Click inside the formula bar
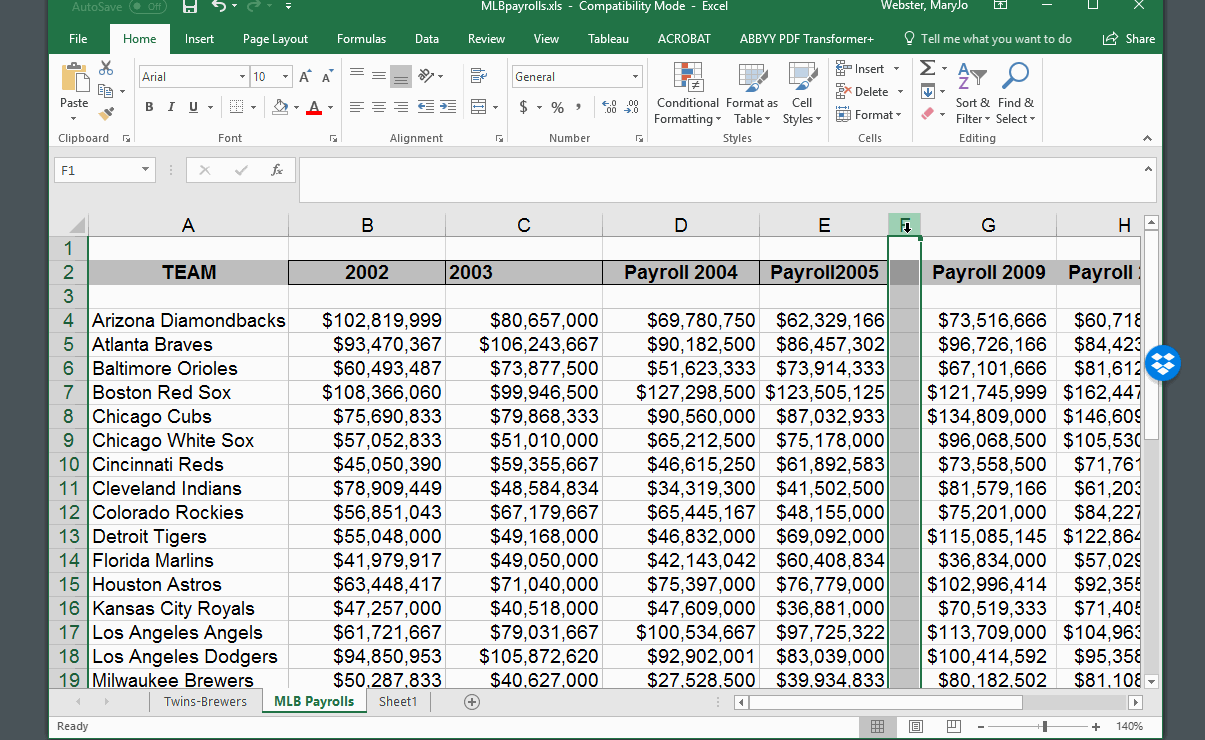1205x740 pixels. [x=727, y=180]
